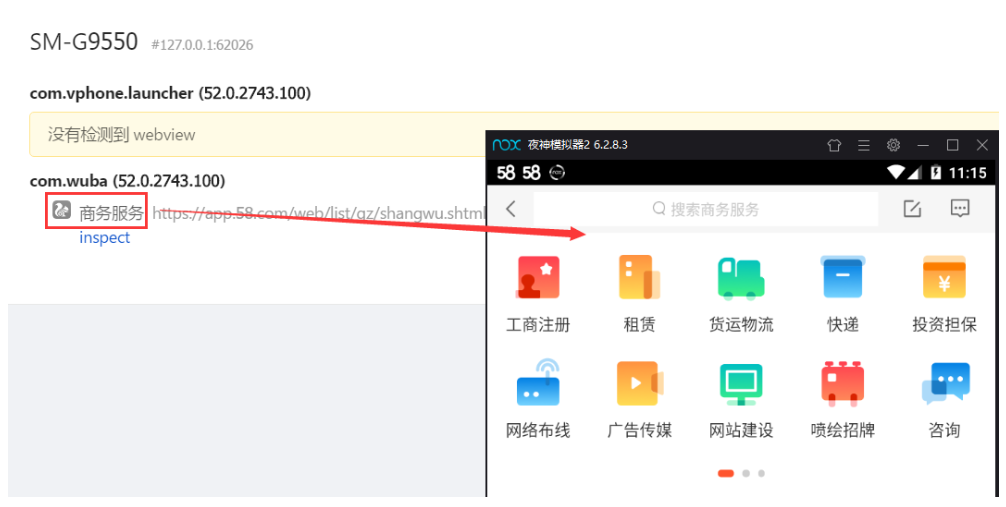Click the Nox logo in title bar
Viewport: 1006px width, 507px height.
(x=506, y=145)
